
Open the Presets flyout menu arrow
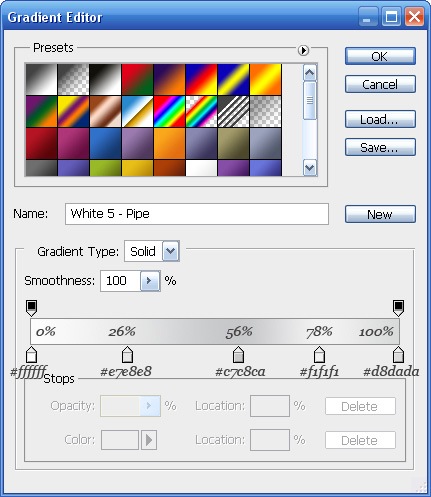(x=303, y=50)
